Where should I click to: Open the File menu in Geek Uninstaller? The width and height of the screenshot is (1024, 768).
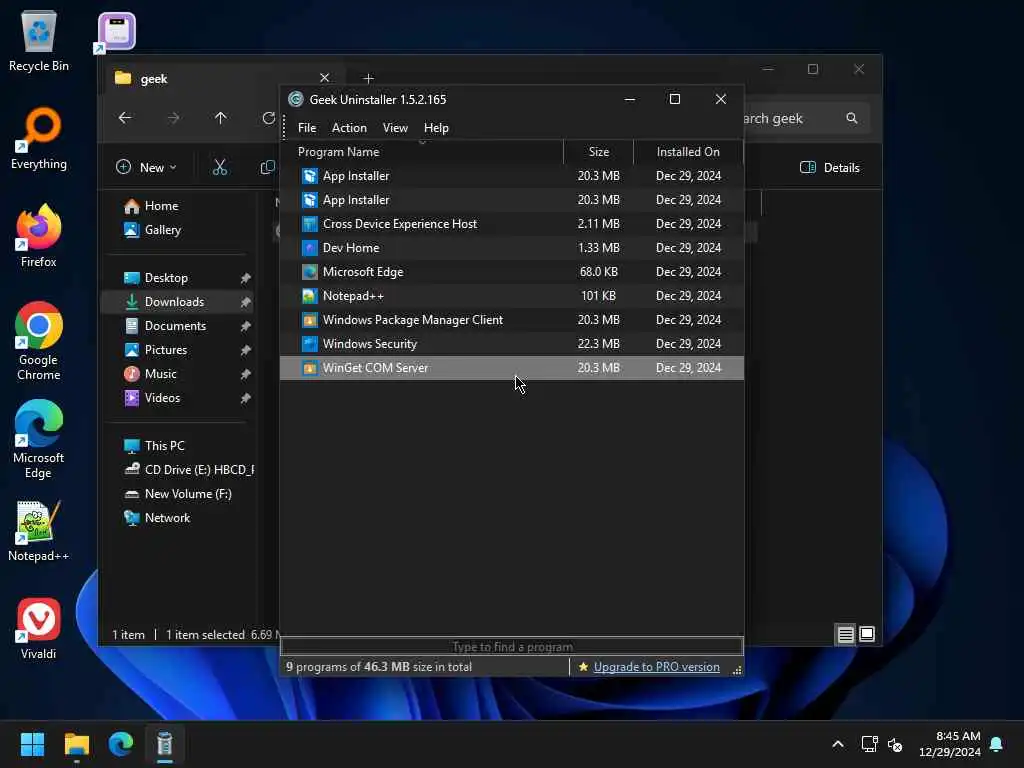pos(306,128)
